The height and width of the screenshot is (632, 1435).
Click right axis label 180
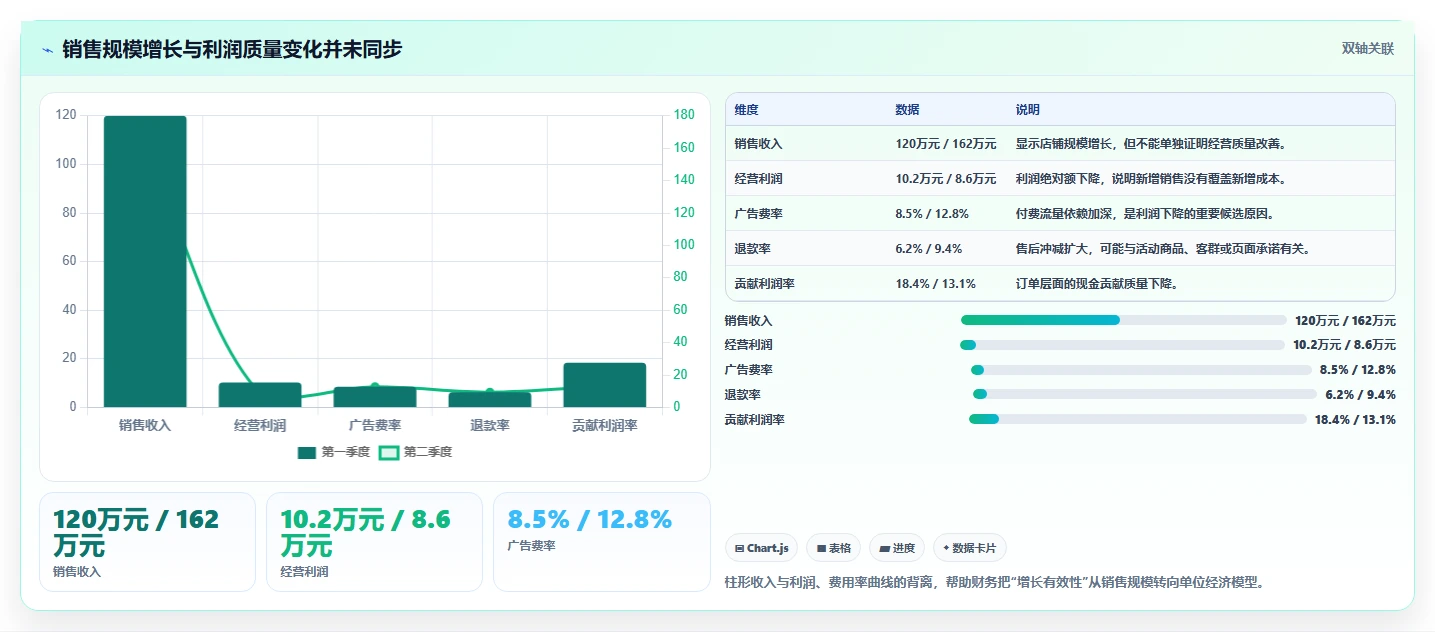tap(684, 115)
